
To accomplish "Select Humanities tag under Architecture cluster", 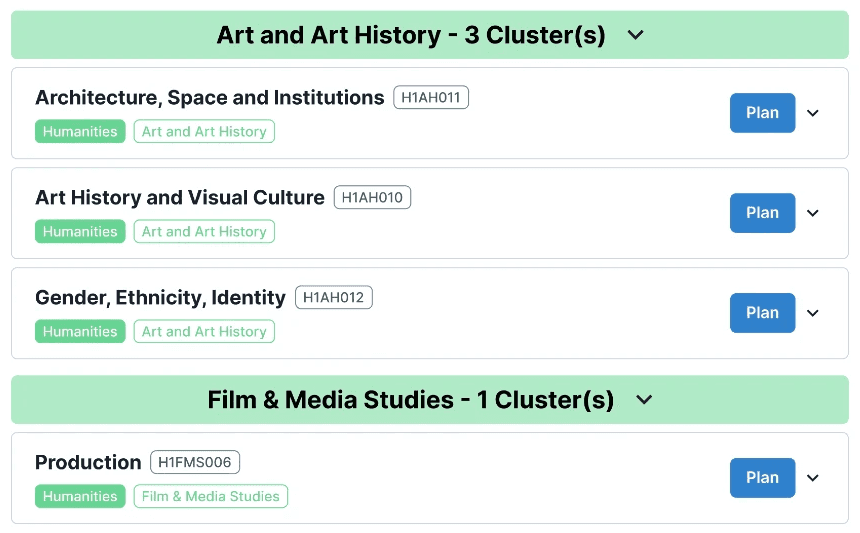I will tap(80, 131).
